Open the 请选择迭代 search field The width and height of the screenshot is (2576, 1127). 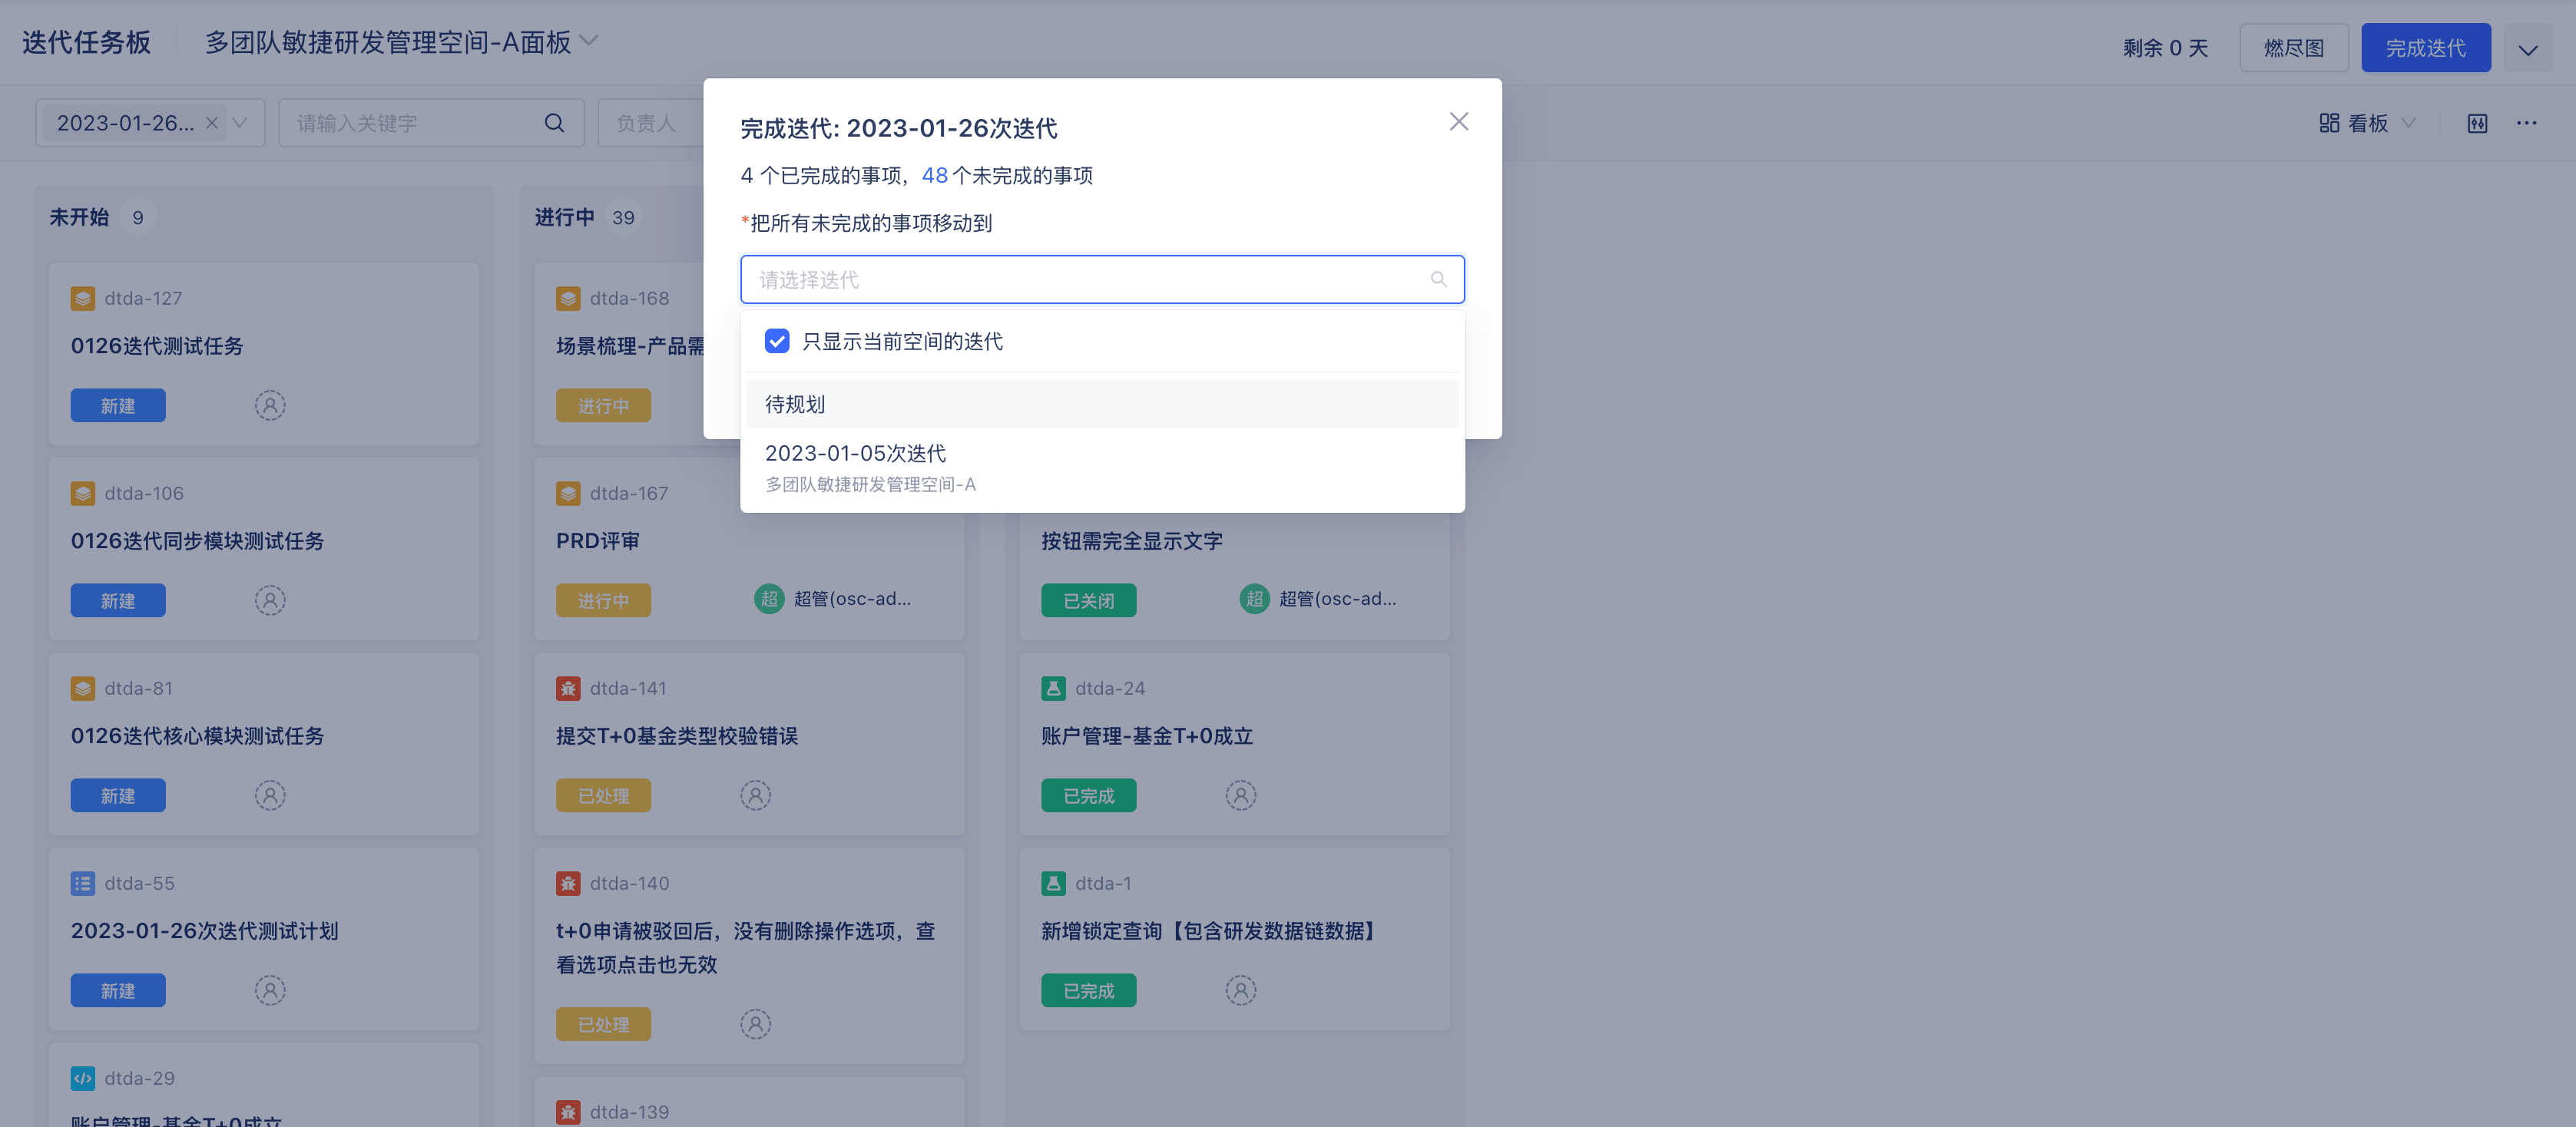coord(1102,279)
